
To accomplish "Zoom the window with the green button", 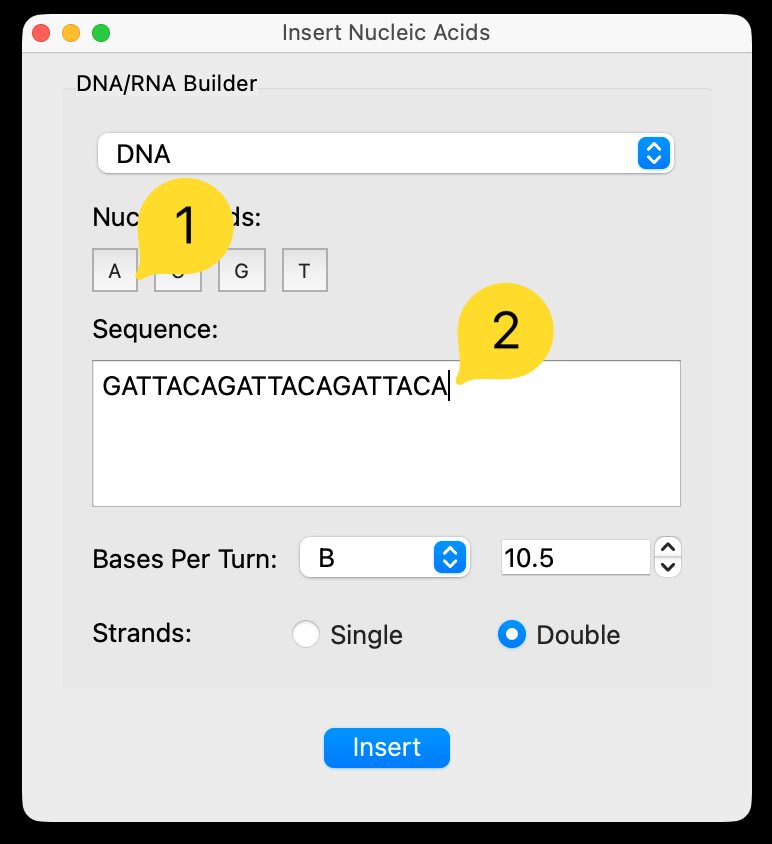I will point(101,33).
